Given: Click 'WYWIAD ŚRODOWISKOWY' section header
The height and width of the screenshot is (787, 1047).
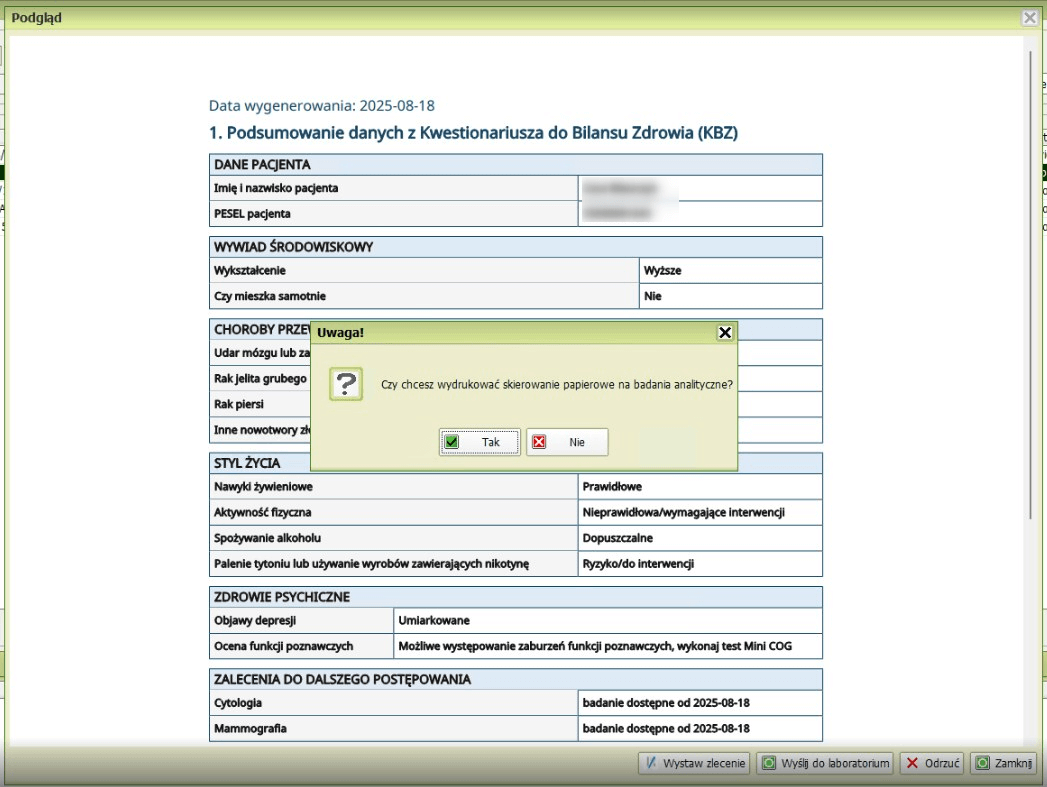Looking at the screenshot, I should click(515, 247).
